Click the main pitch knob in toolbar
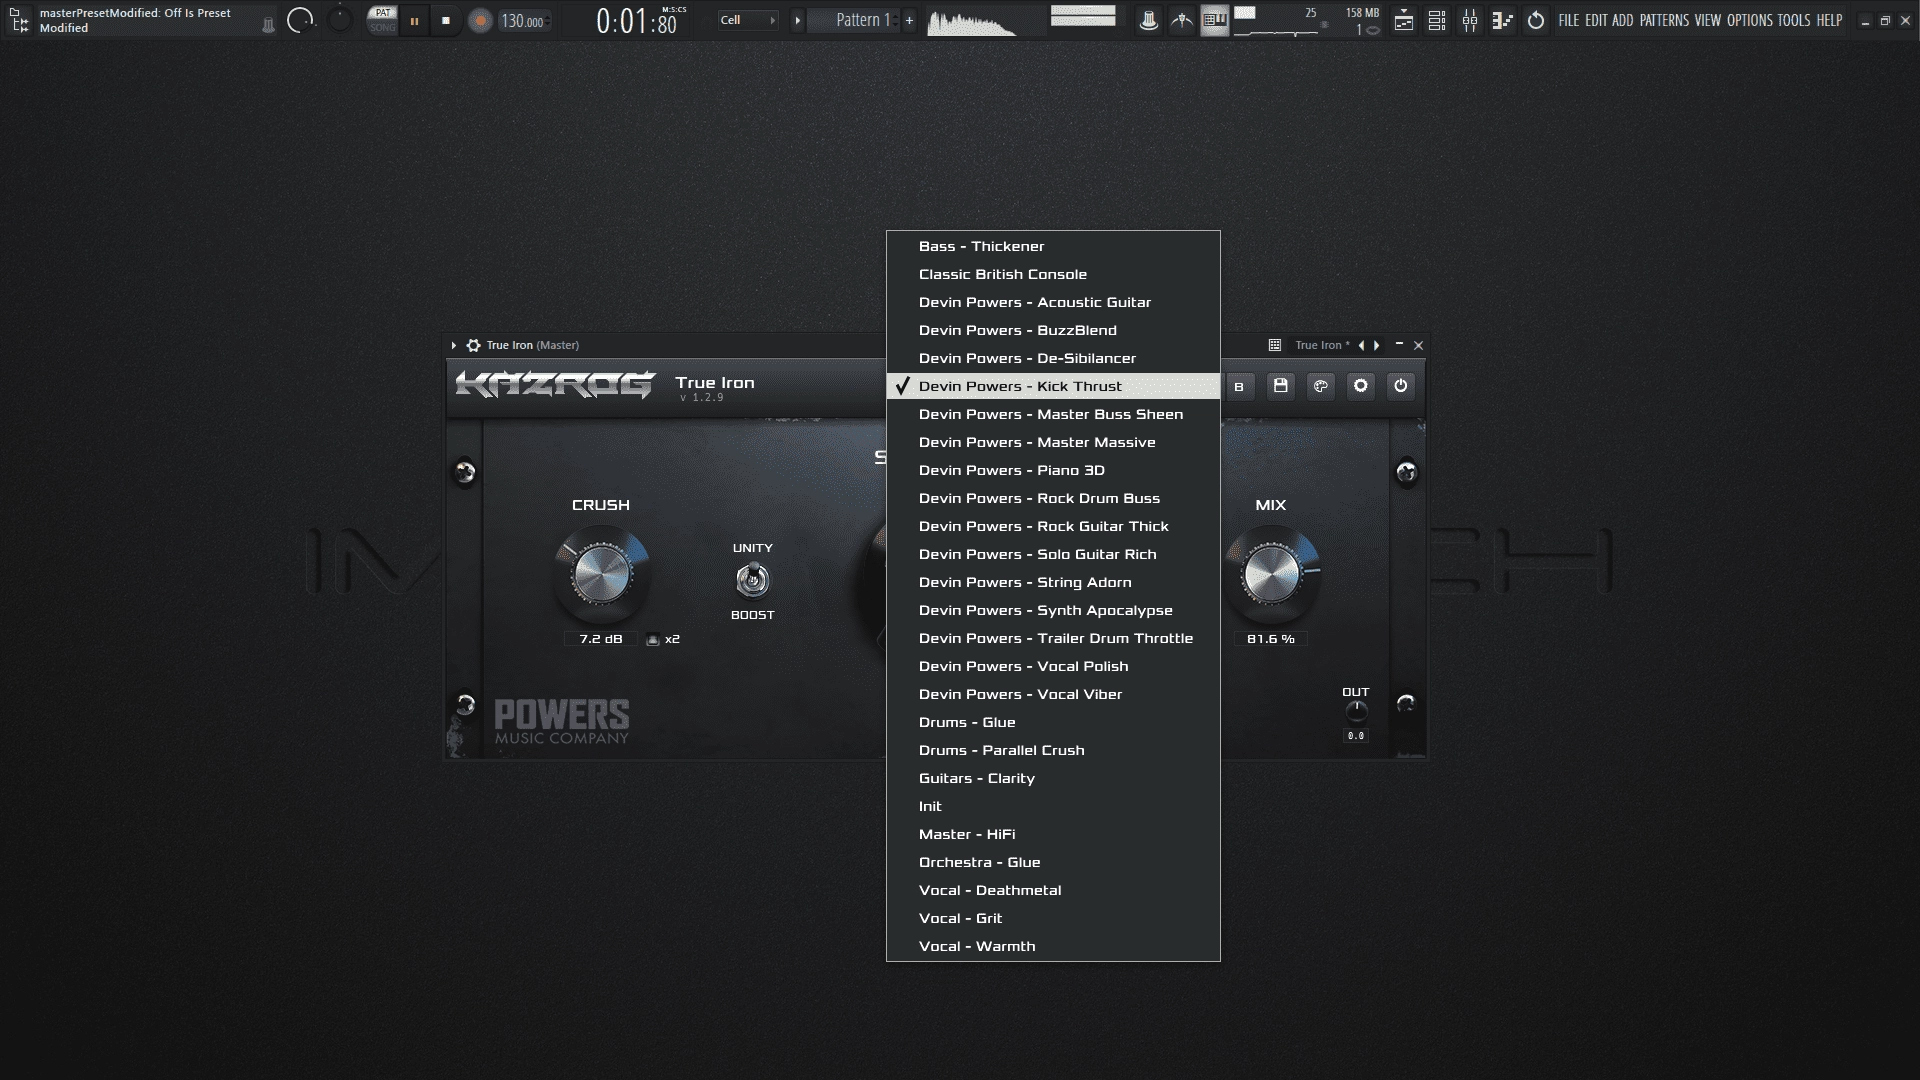The width and height of the screenshot is (1920, 1080). 340,19
